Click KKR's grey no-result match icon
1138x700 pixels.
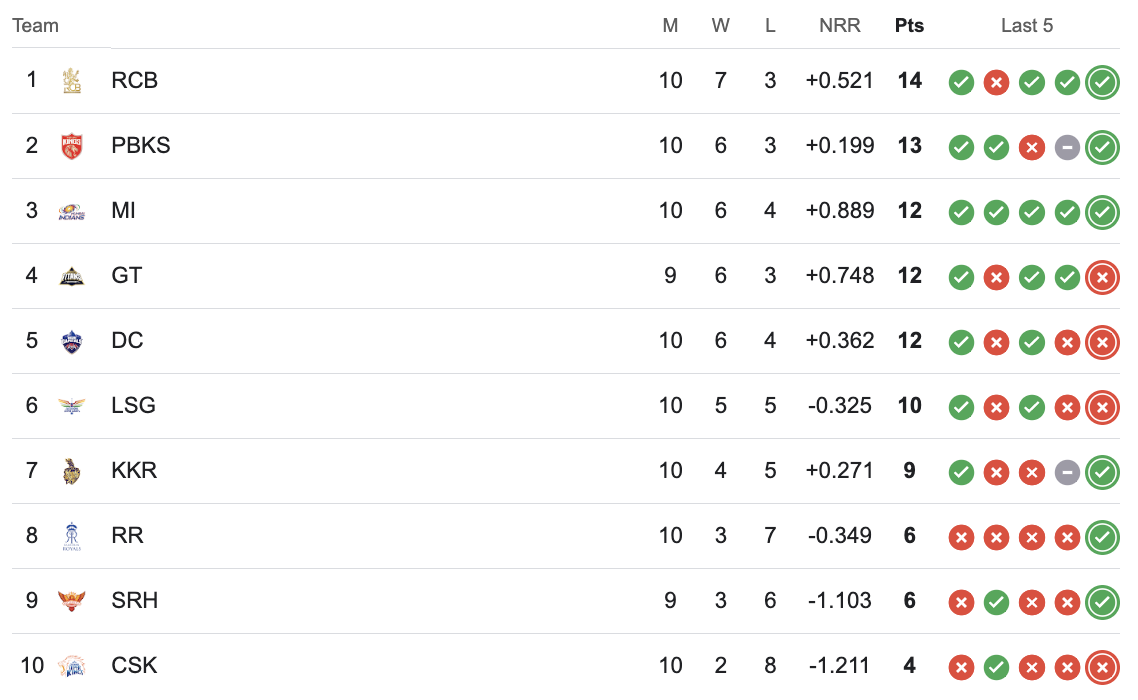(1067, 473)
